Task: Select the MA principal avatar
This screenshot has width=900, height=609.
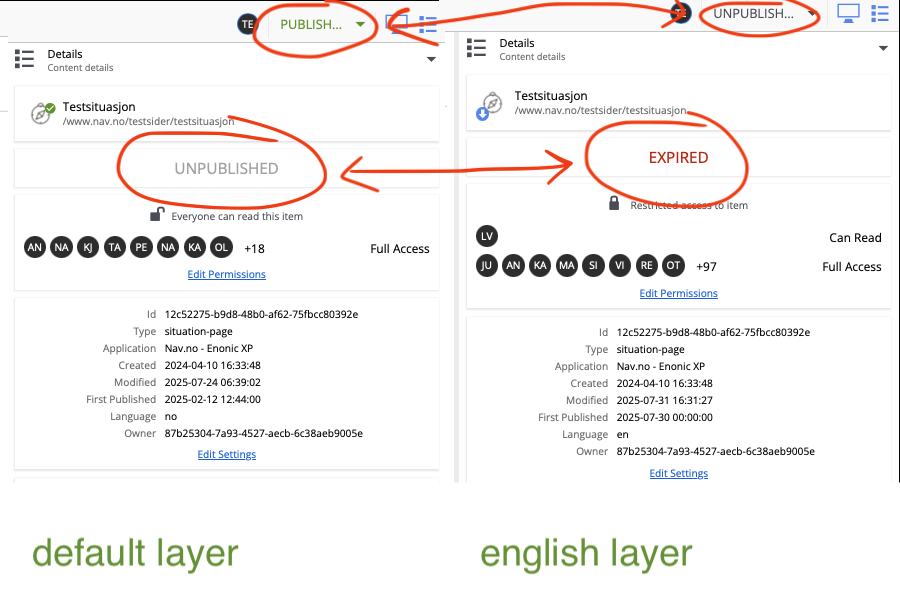Action: point(567,265)
